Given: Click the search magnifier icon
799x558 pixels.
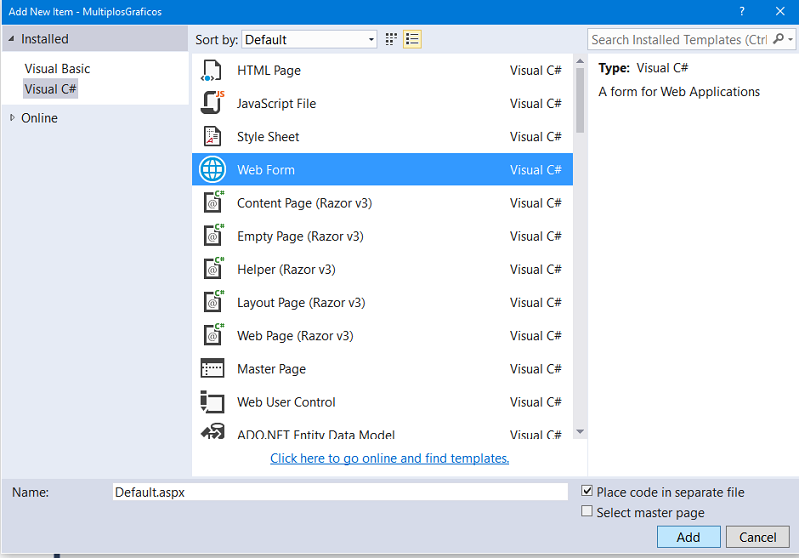Looking at the screenshot, I should pyautogui.click(x=778, y=39).
